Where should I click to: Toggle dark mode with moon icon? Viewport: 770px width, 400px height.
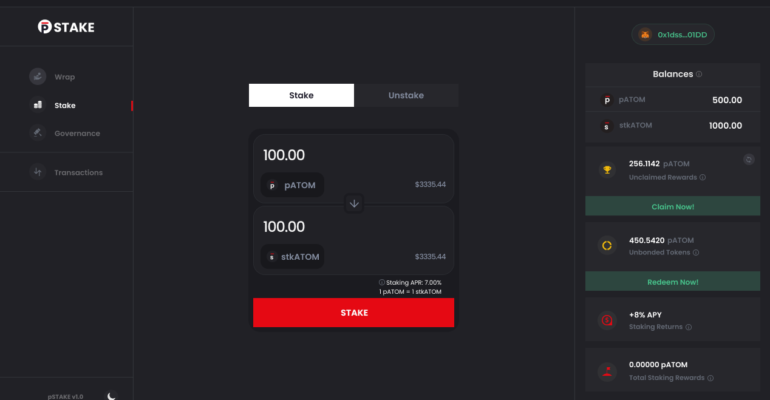(112, 395)
